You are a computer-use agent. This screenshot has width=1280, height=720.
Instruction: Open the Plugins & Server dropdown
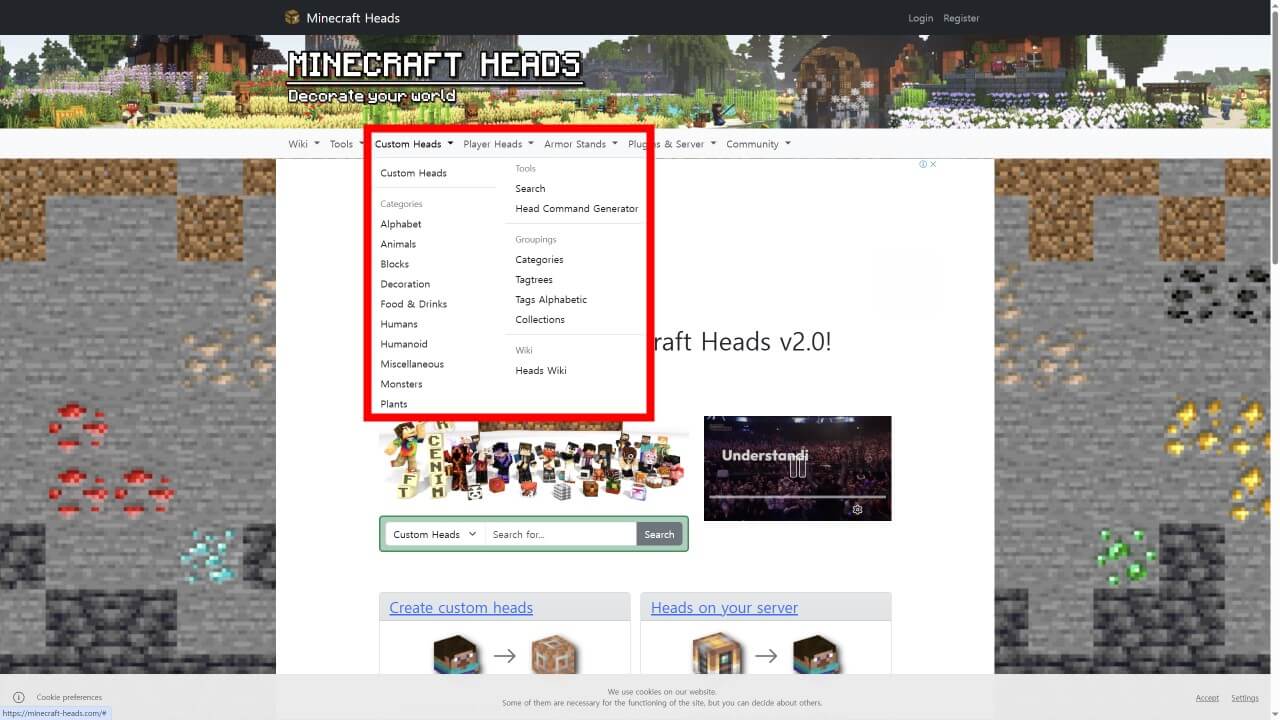tap(672, 144)
